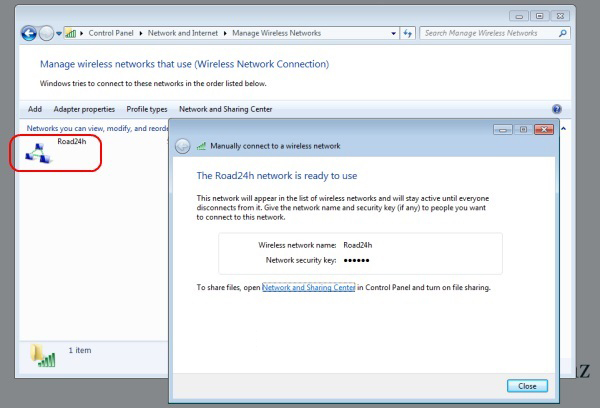Image resolution: width=600 pixels, height=408 pixels.
Task: Click the masked network security key value
Action: pyautogui.click(x=356, y=261)
